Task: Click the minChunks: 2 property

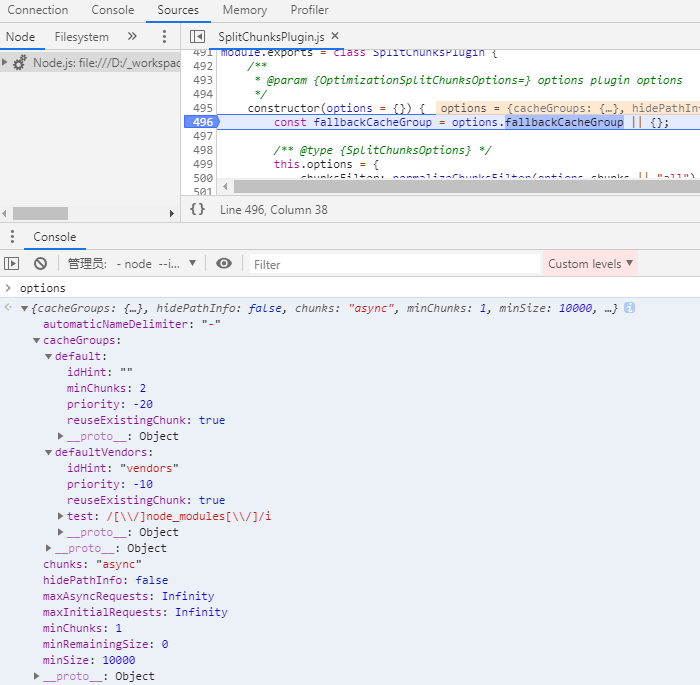Action: point(106,388)
